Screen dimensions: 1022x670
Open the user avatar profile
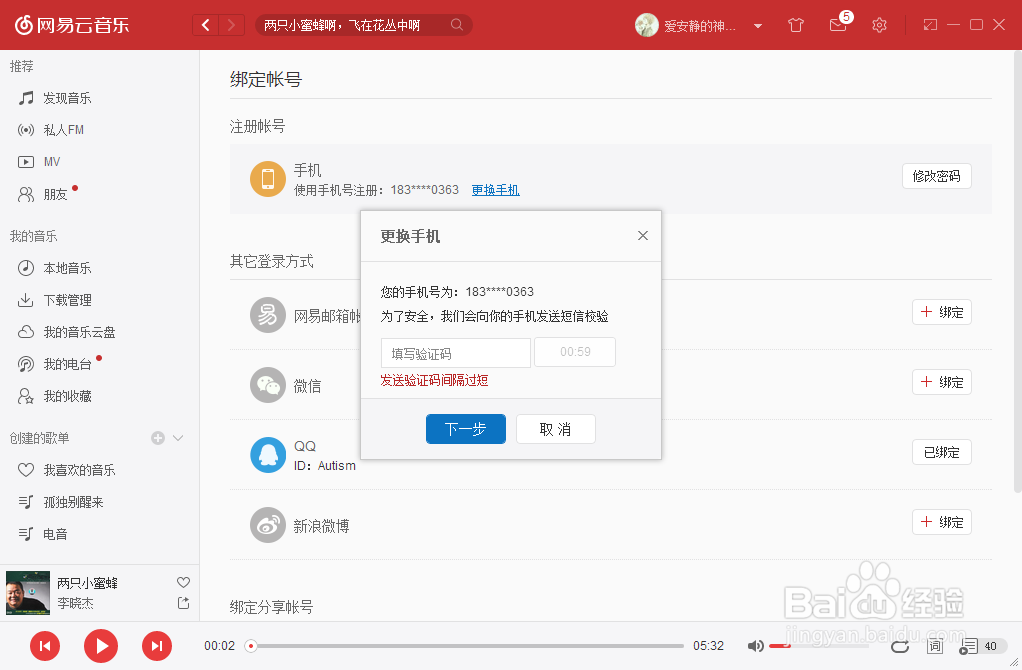click(647, 25)
